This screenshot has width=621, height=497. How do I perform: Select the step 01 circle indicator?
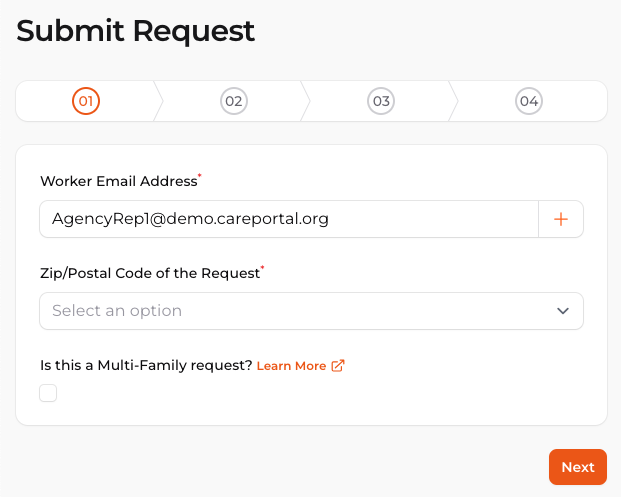[86, 101]
